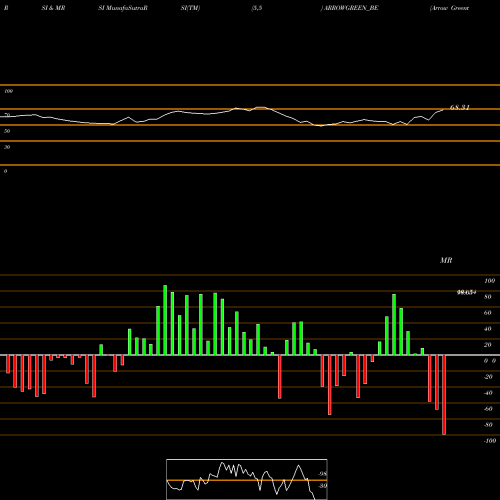Click the last red bar reaching -100

click(444, 395)
